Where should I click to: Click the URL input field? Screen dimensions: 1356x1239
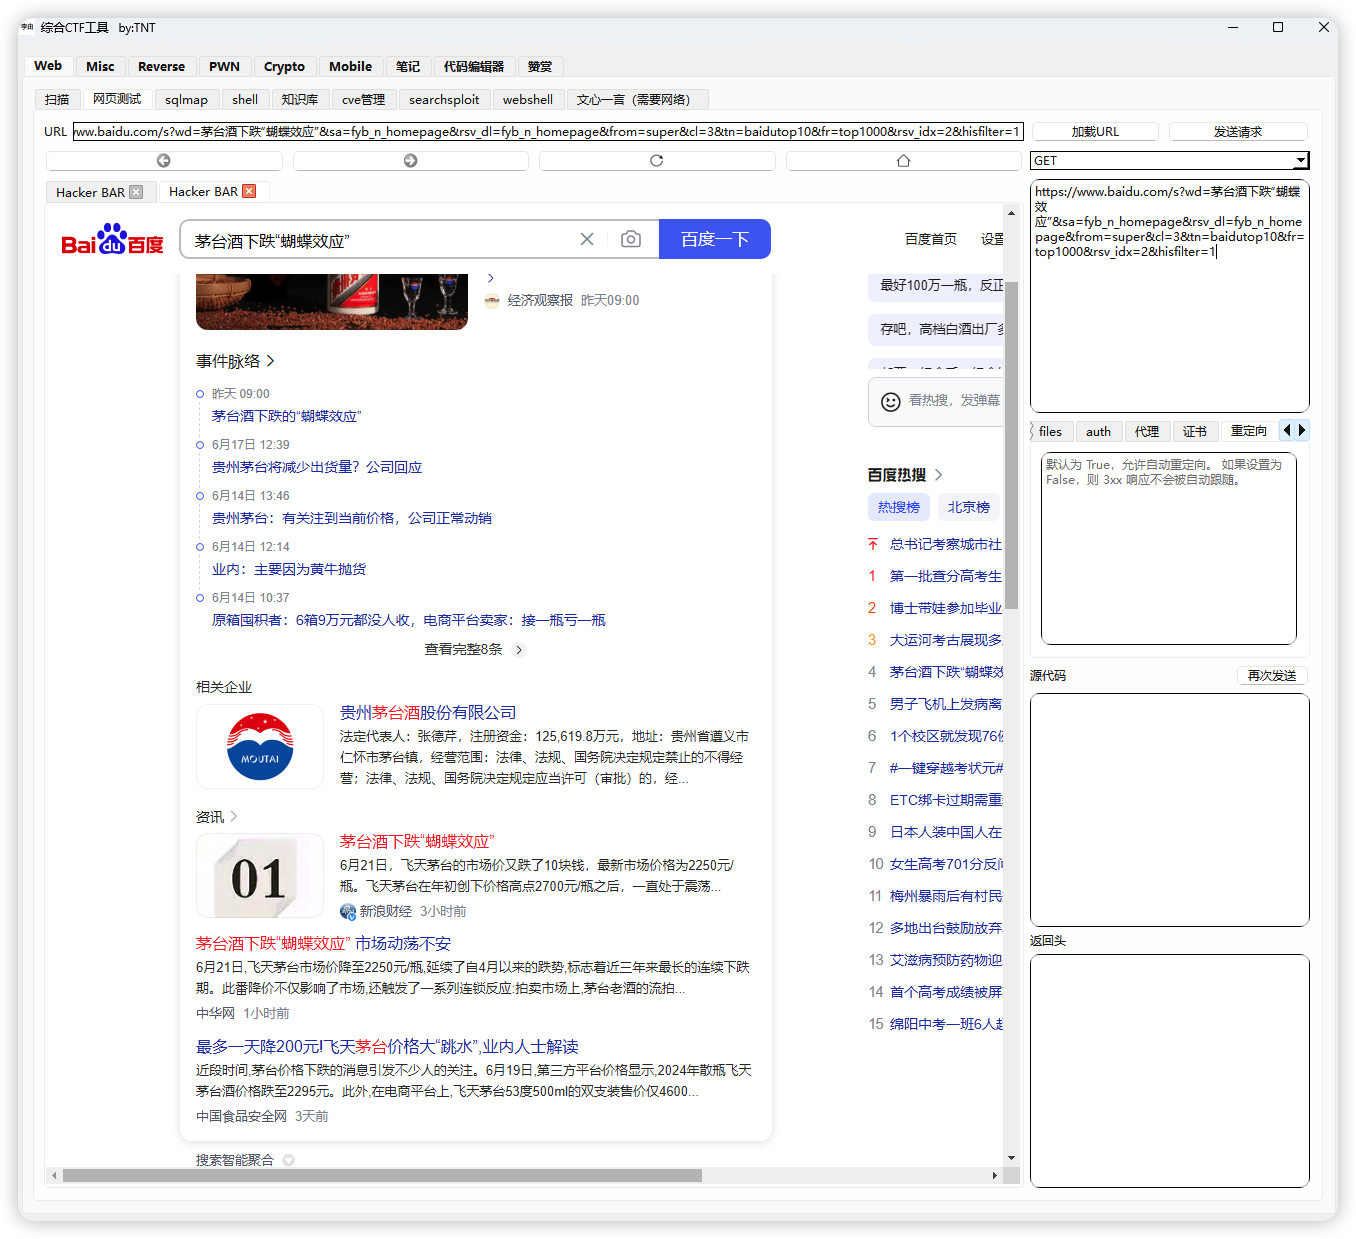point(548,131)
